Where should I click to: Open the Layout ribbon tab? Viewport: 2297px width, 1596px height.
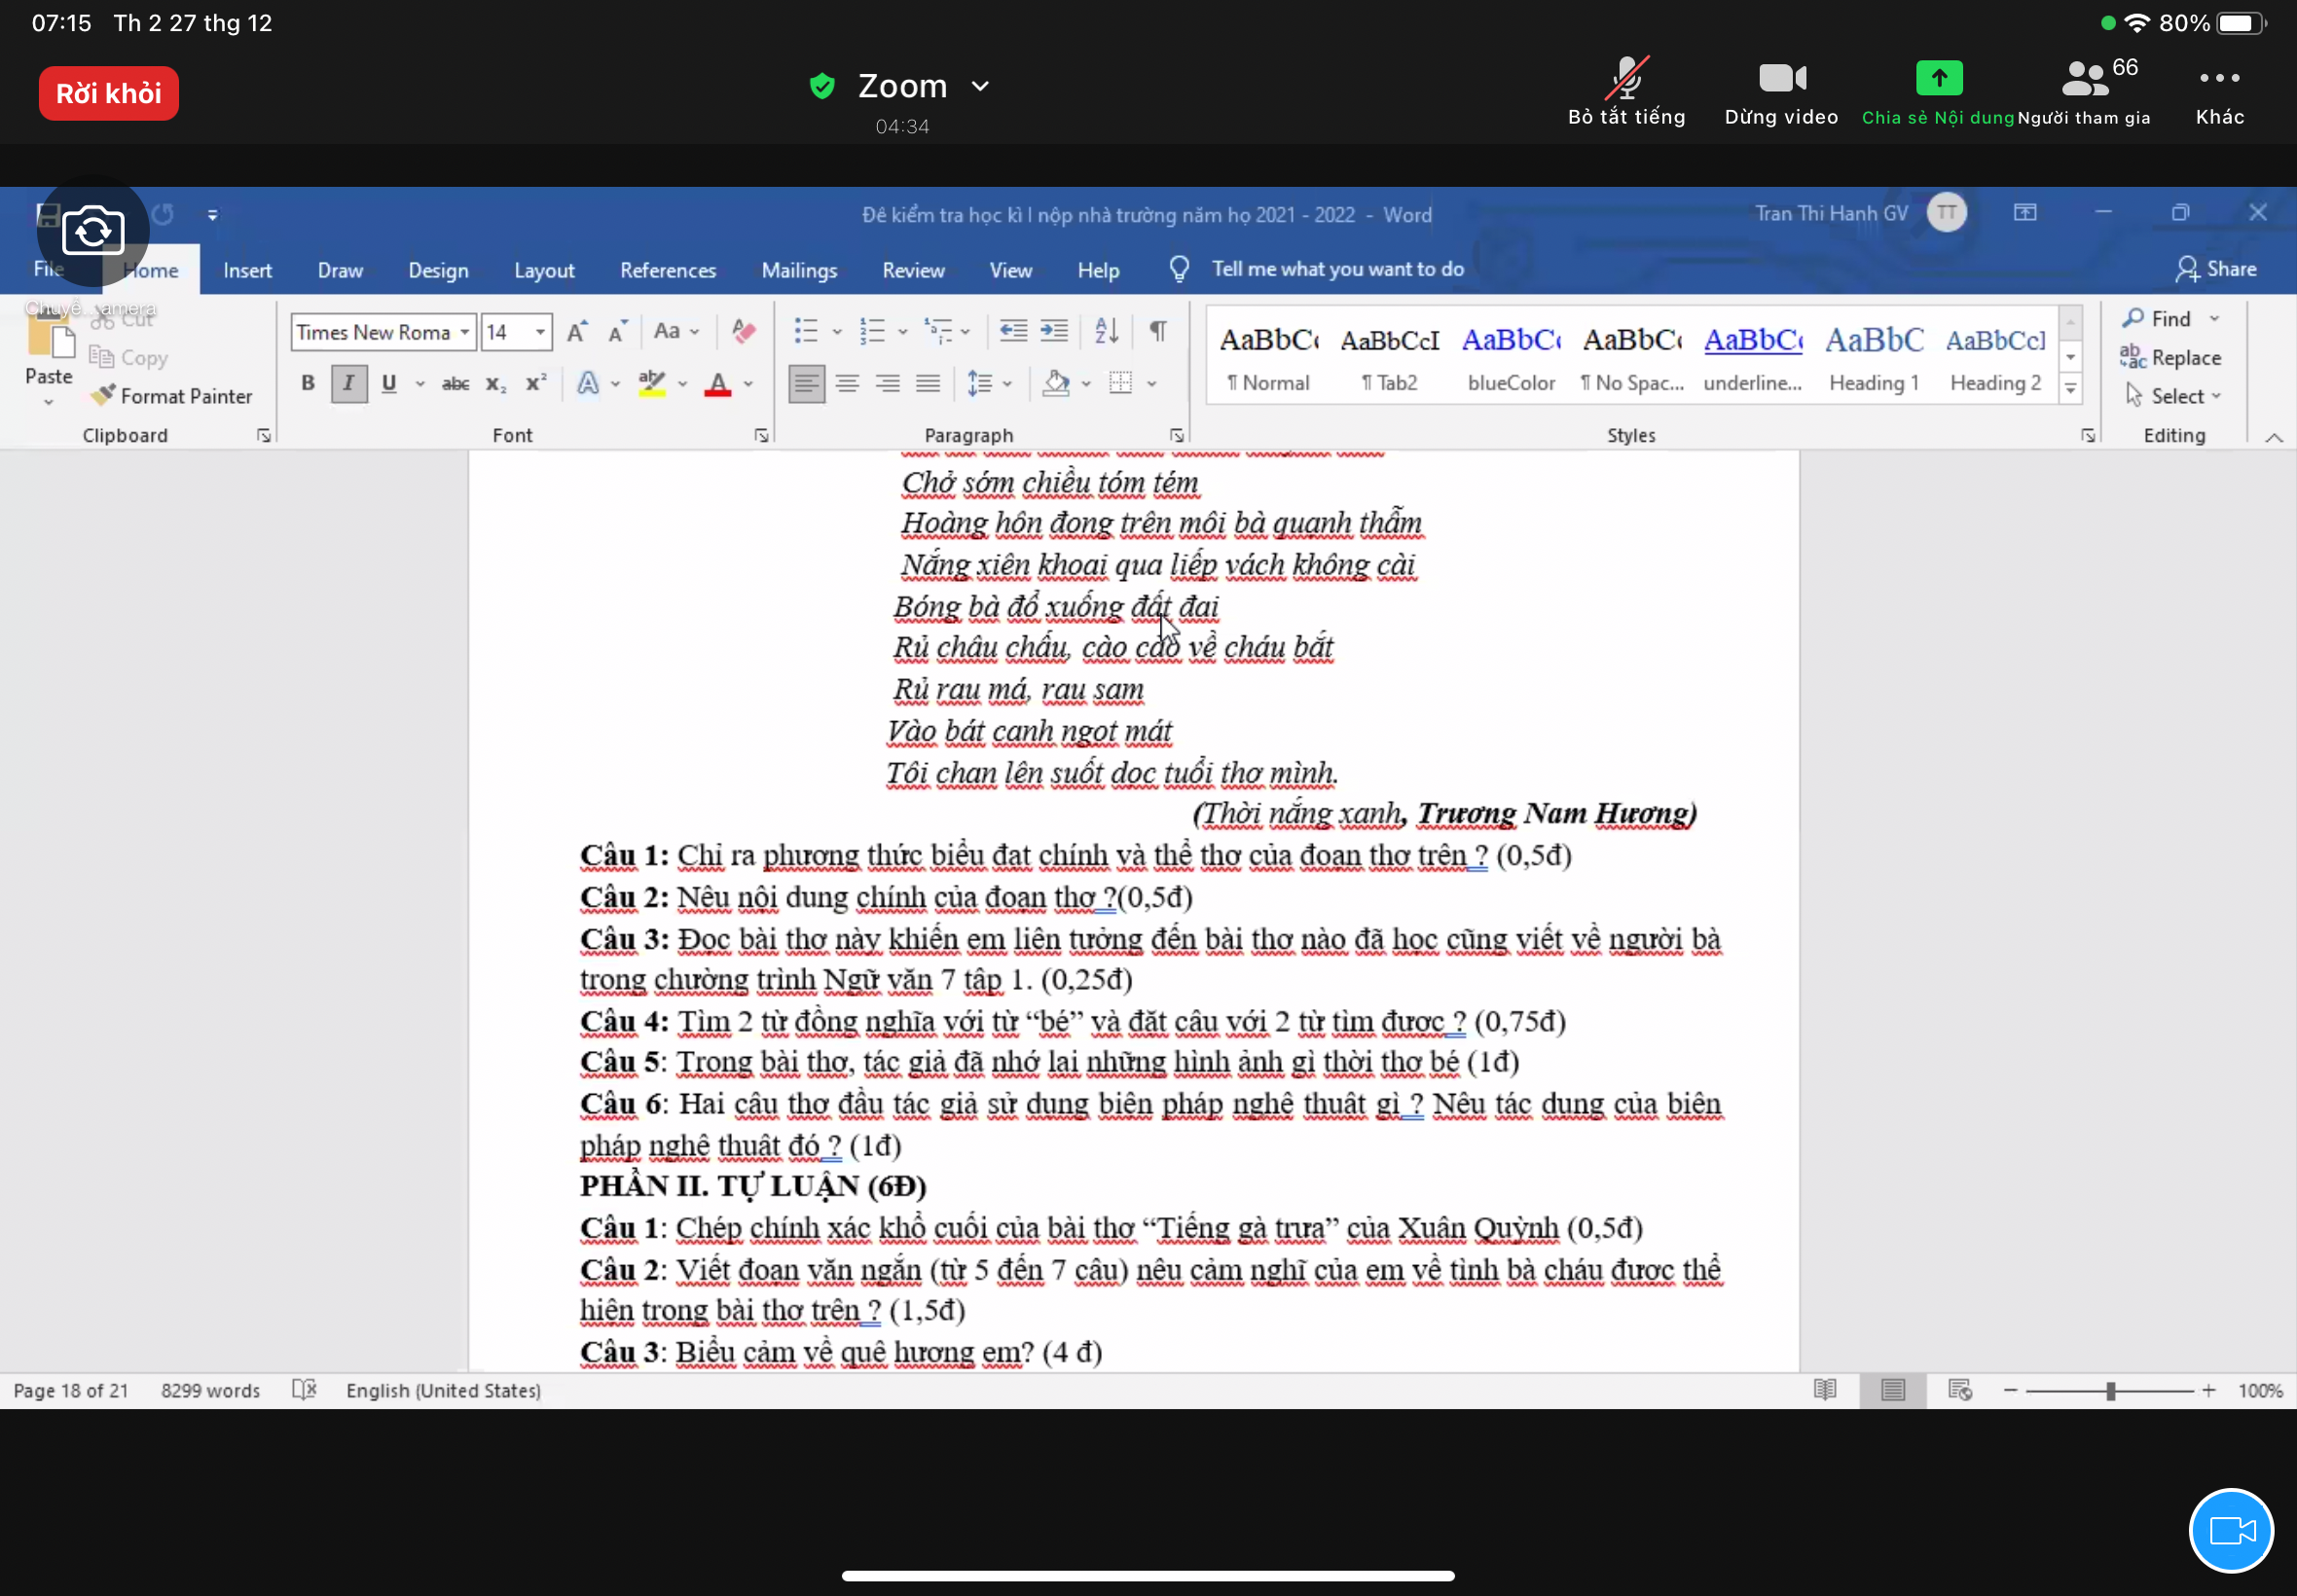coord(544,270)
